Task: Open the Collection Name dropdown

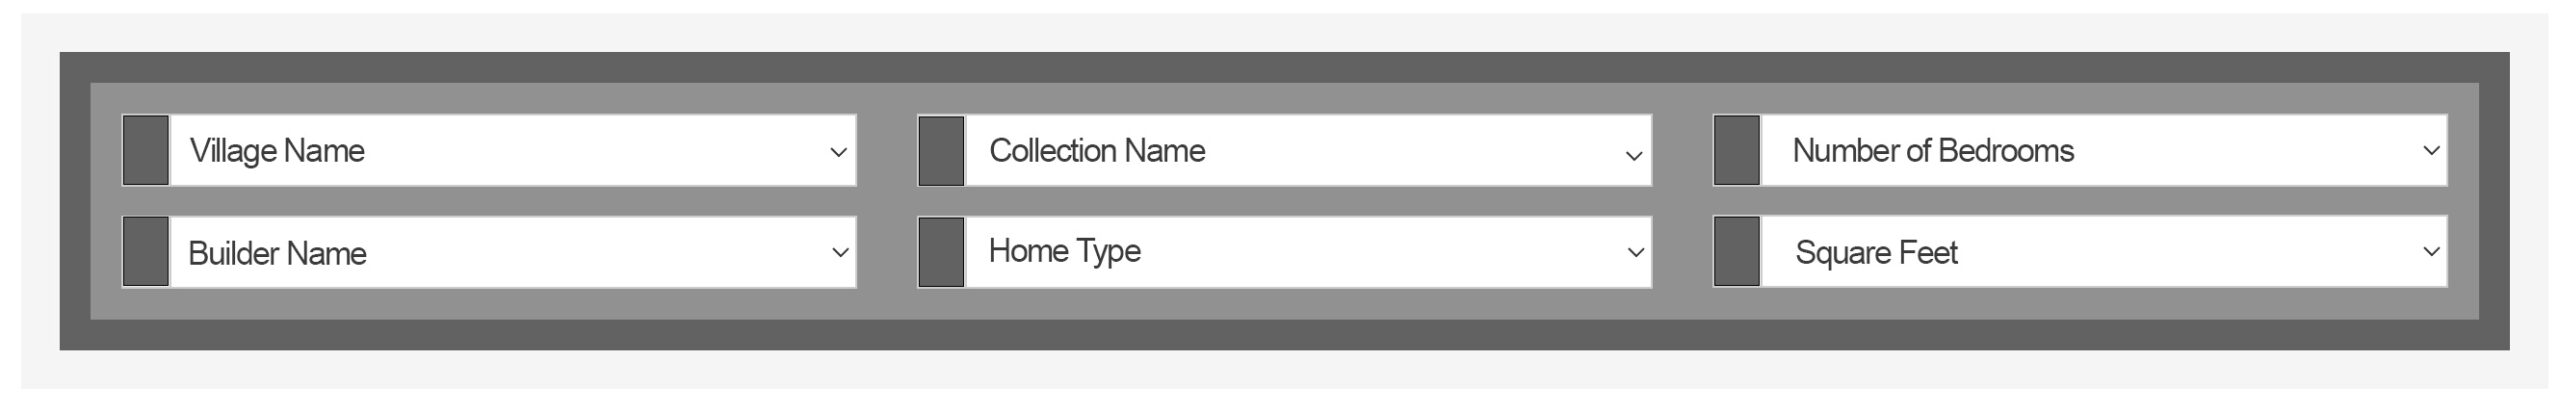Action: click(x=1308, y=150)
